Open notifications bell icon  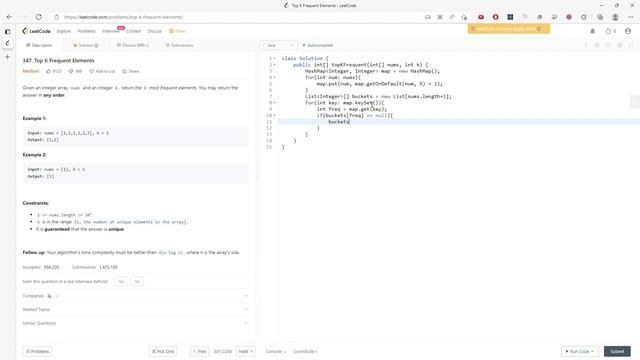[x=593, y=31]
